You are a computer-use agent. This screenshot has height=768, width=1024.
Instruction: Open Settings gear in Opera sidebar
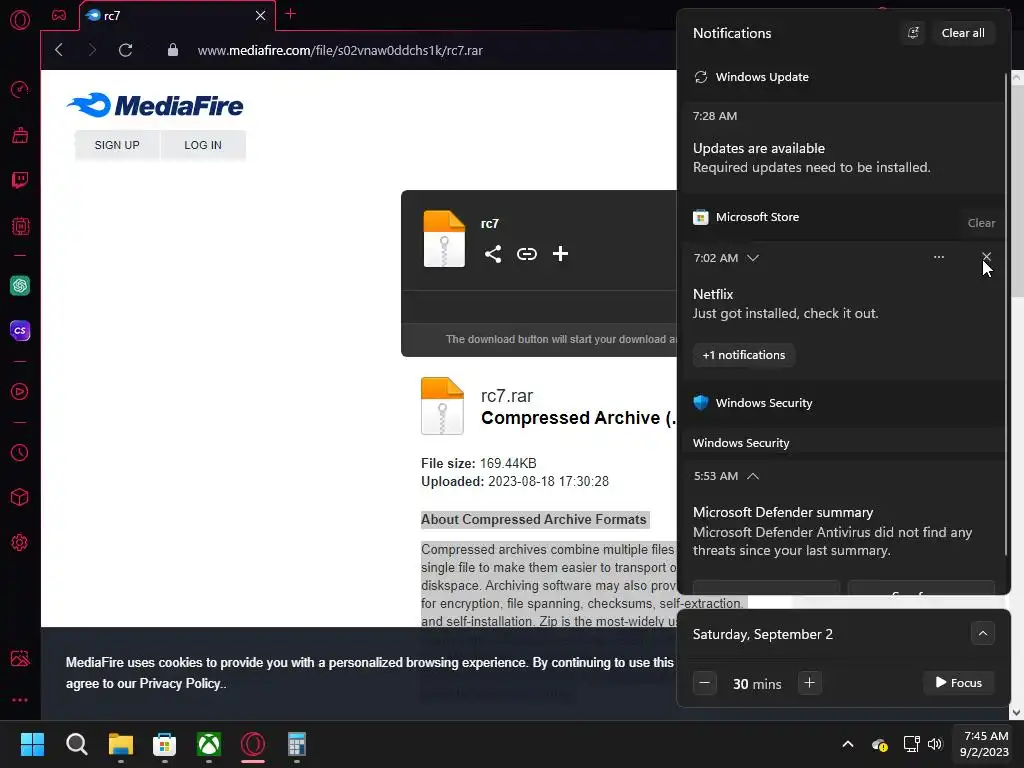(x=20, y=543)
